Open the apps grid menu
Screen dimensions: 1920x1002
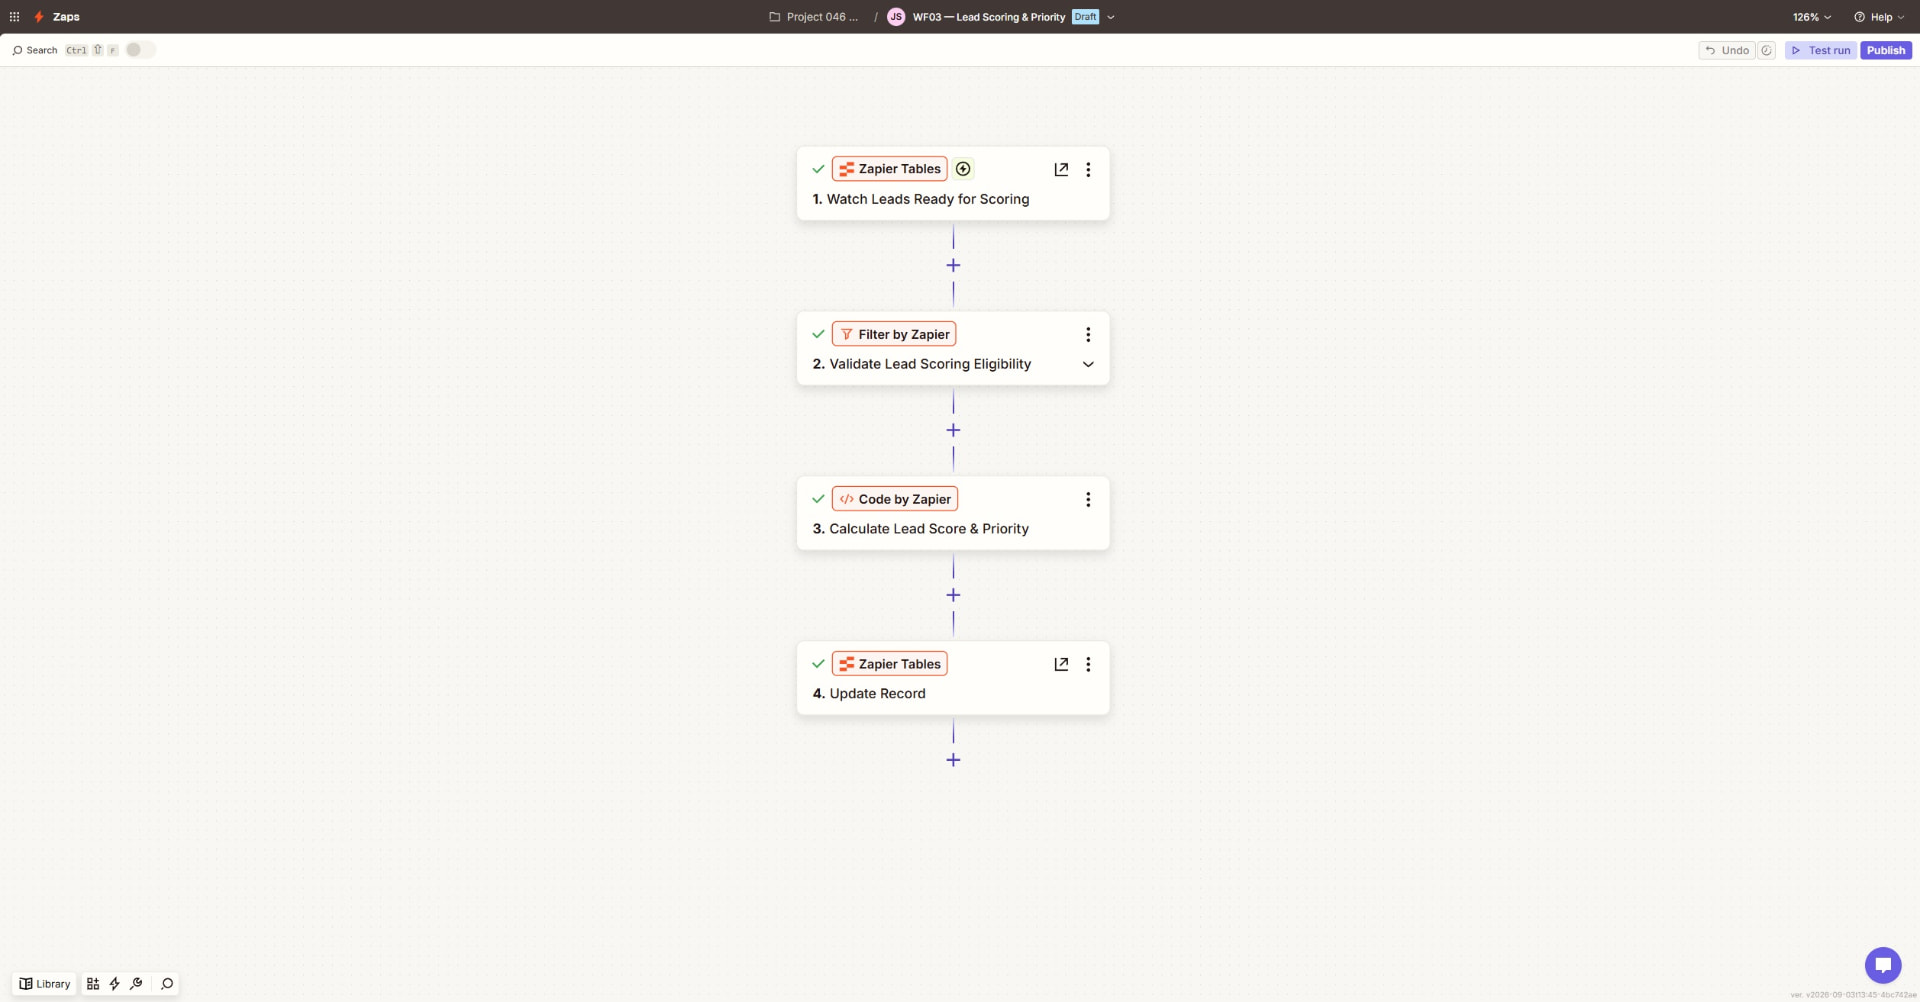pyautogui.click(x=14, y=17)
